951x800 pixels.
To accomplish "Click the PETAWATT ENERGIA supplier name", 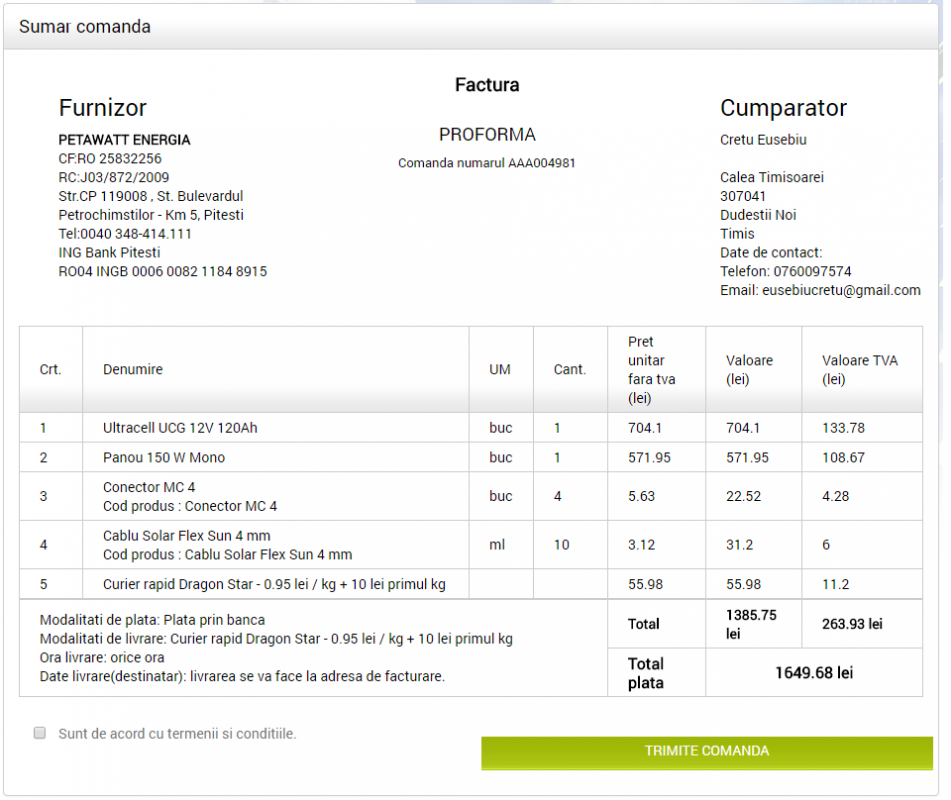I will coord(124,140).
